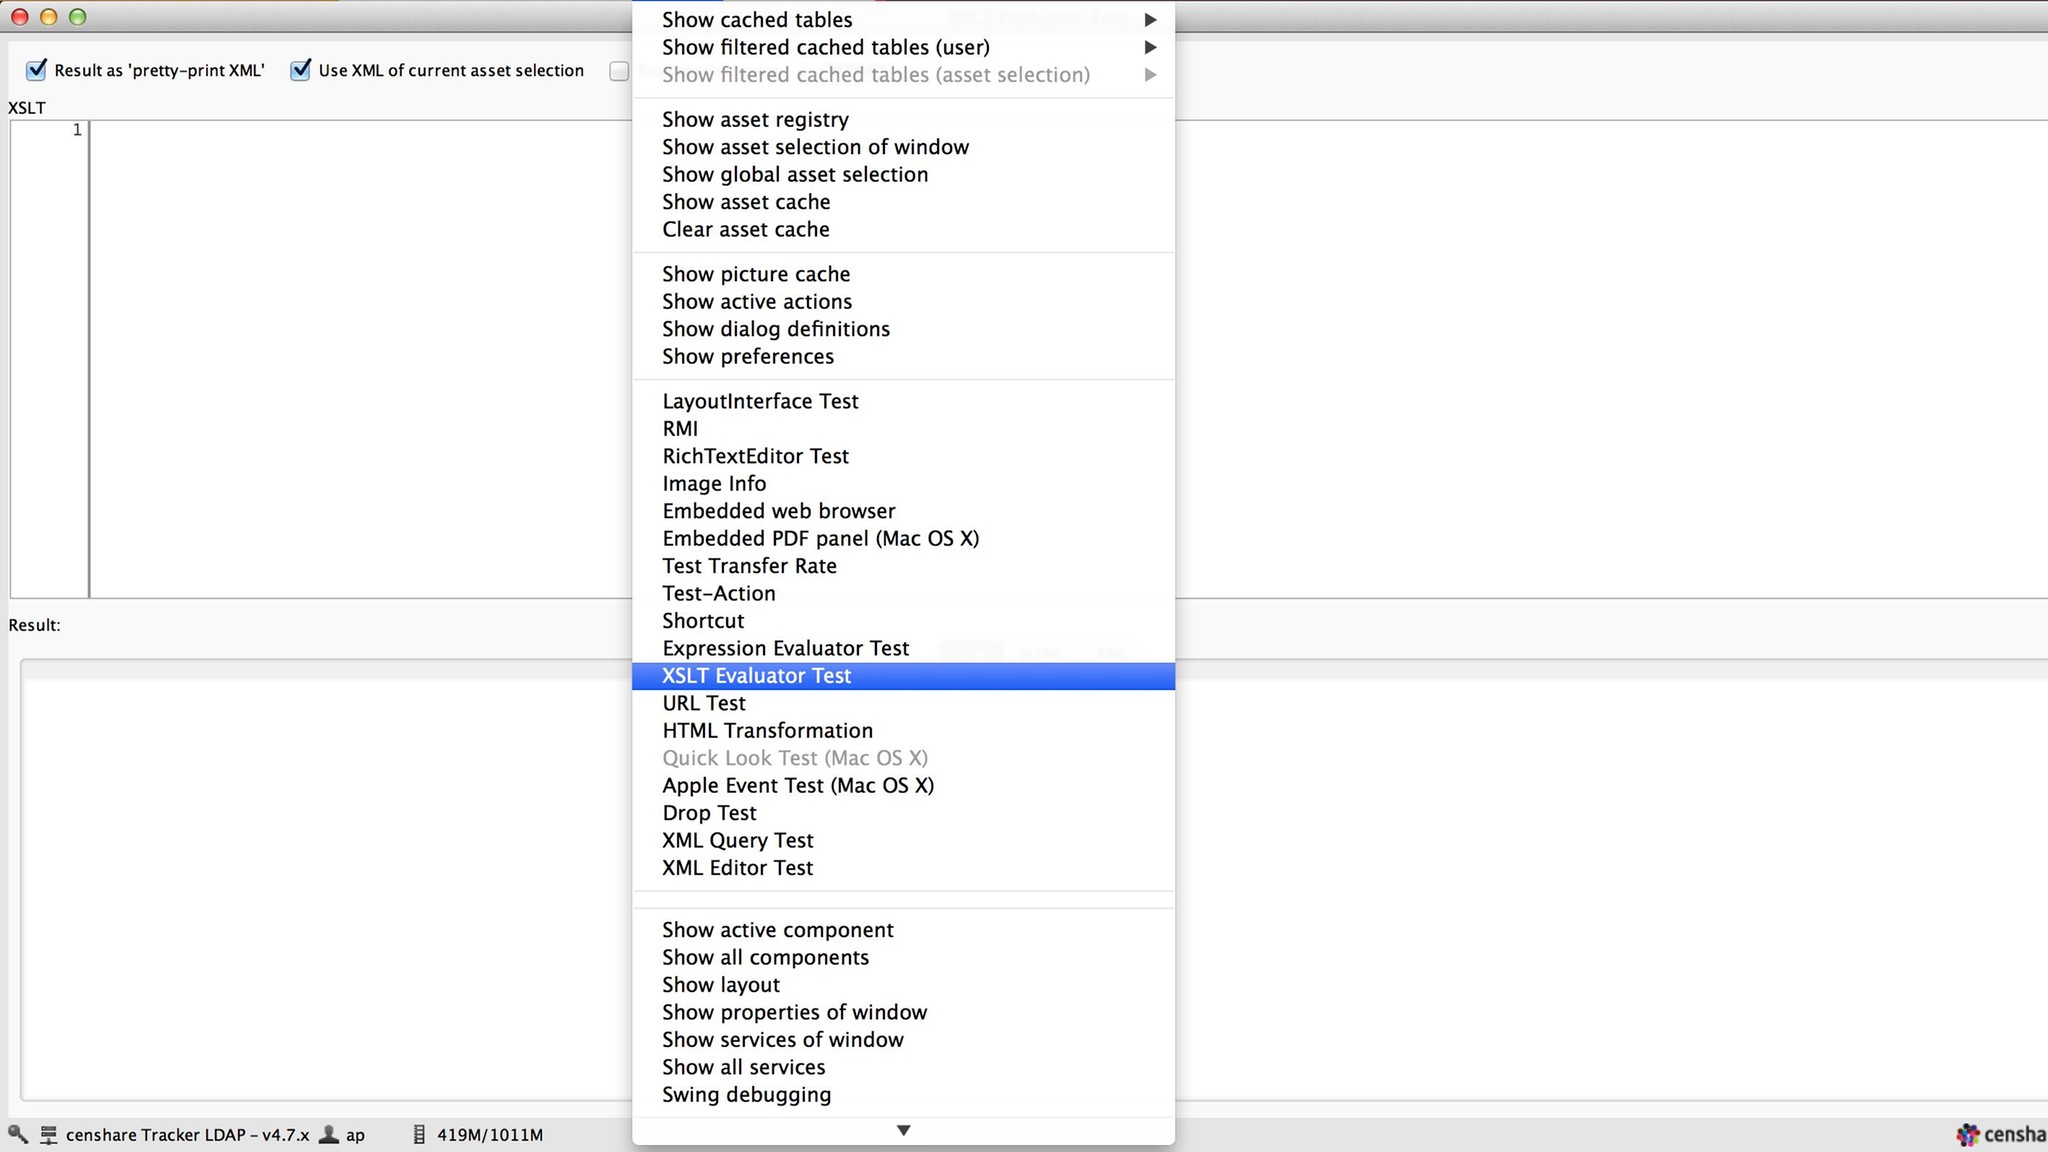Open 'Show picture cache'
This screenshot has height=1152, width=2048.
pyautogui.click(x=756, y=274)
